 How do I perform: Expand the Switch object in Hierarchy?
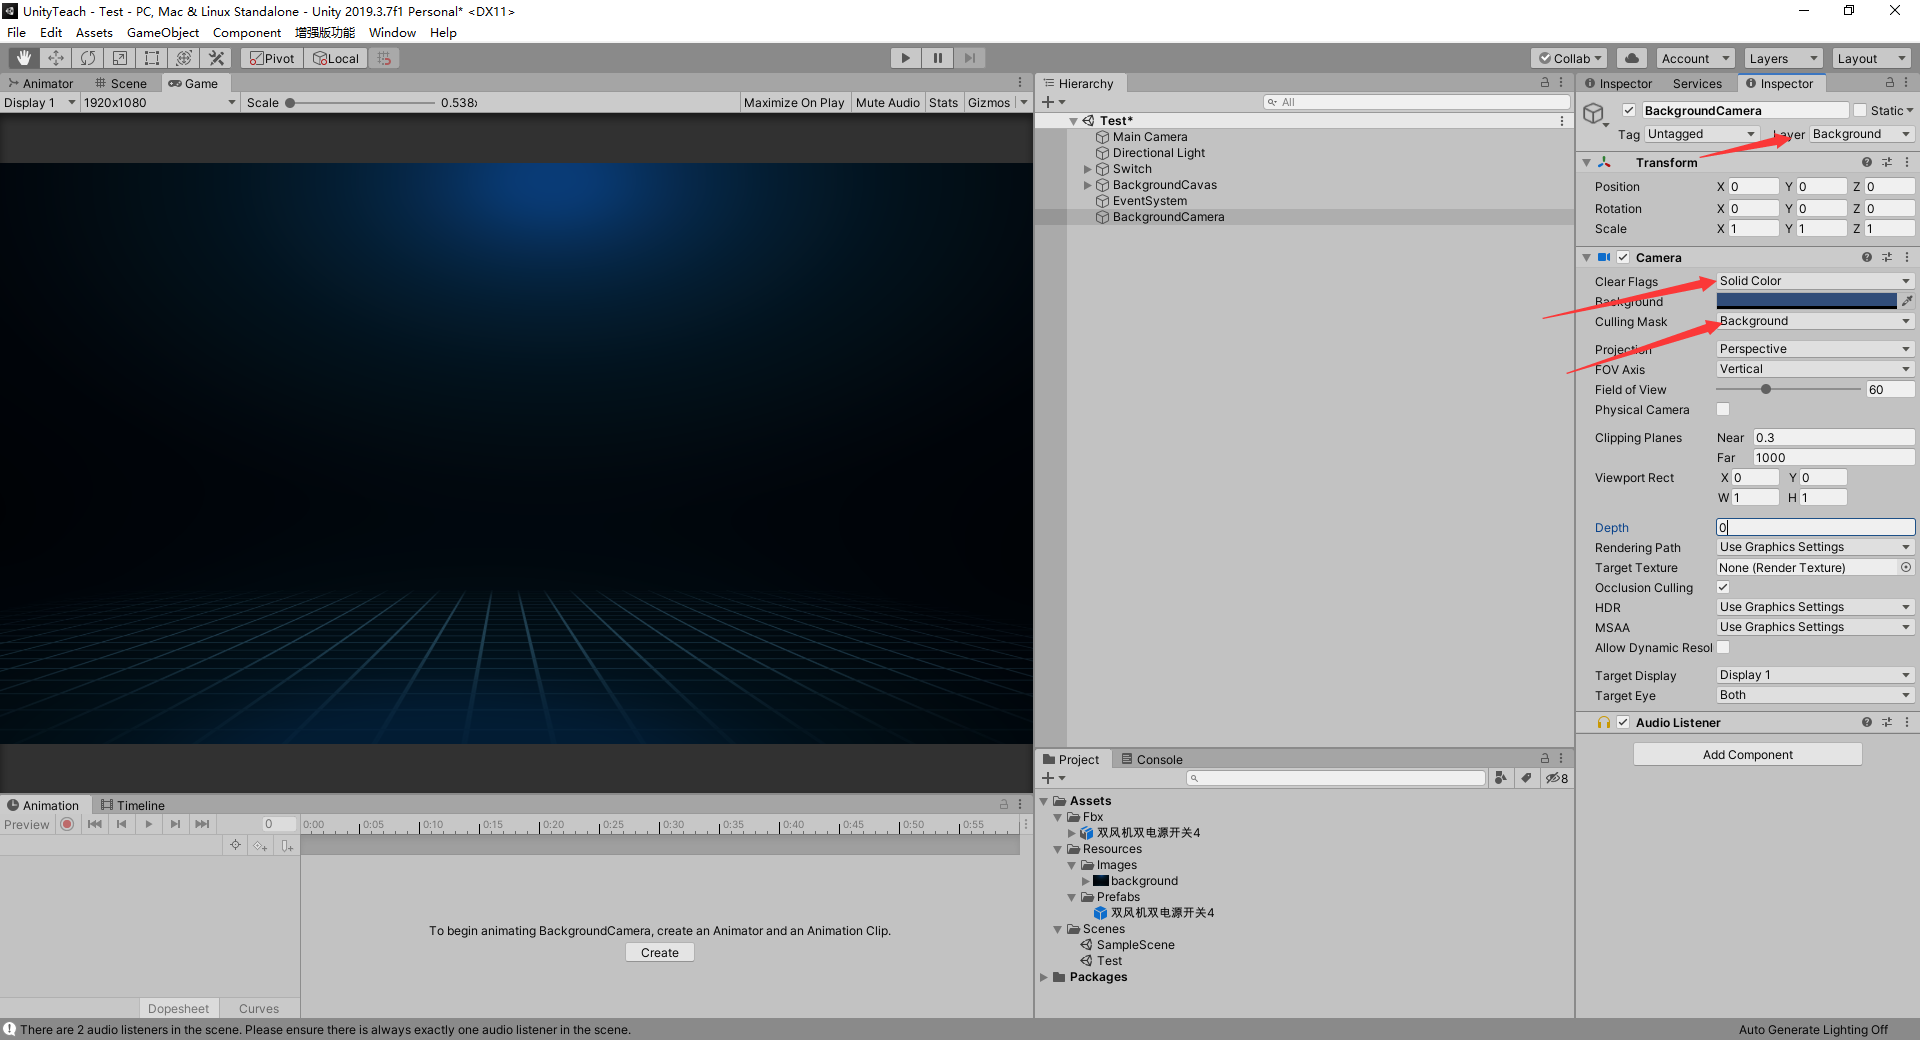tap(1088, 169)
